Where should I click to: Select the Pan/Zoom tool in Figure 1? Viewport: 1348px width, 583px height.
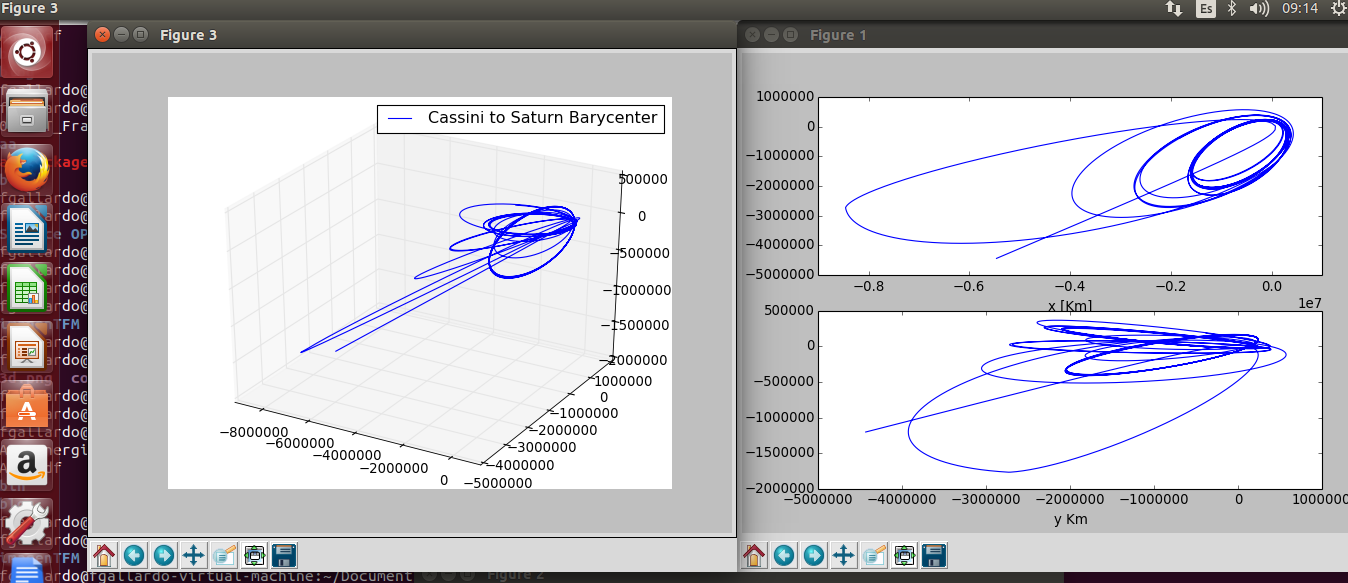coord(844,555)
